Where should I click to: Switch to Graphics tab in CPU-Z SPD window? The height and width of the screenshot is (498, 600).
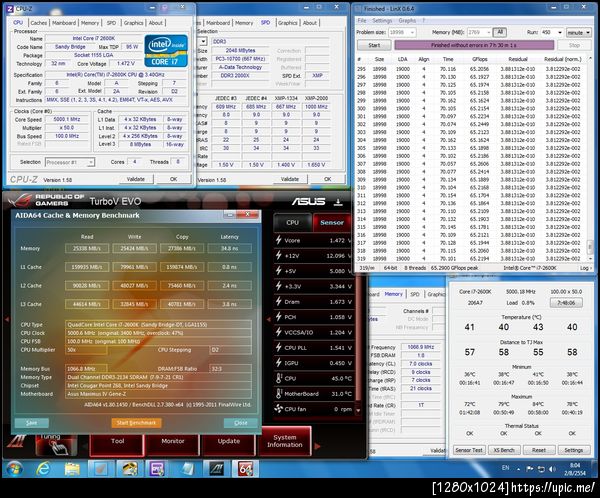tap(287, 23)
